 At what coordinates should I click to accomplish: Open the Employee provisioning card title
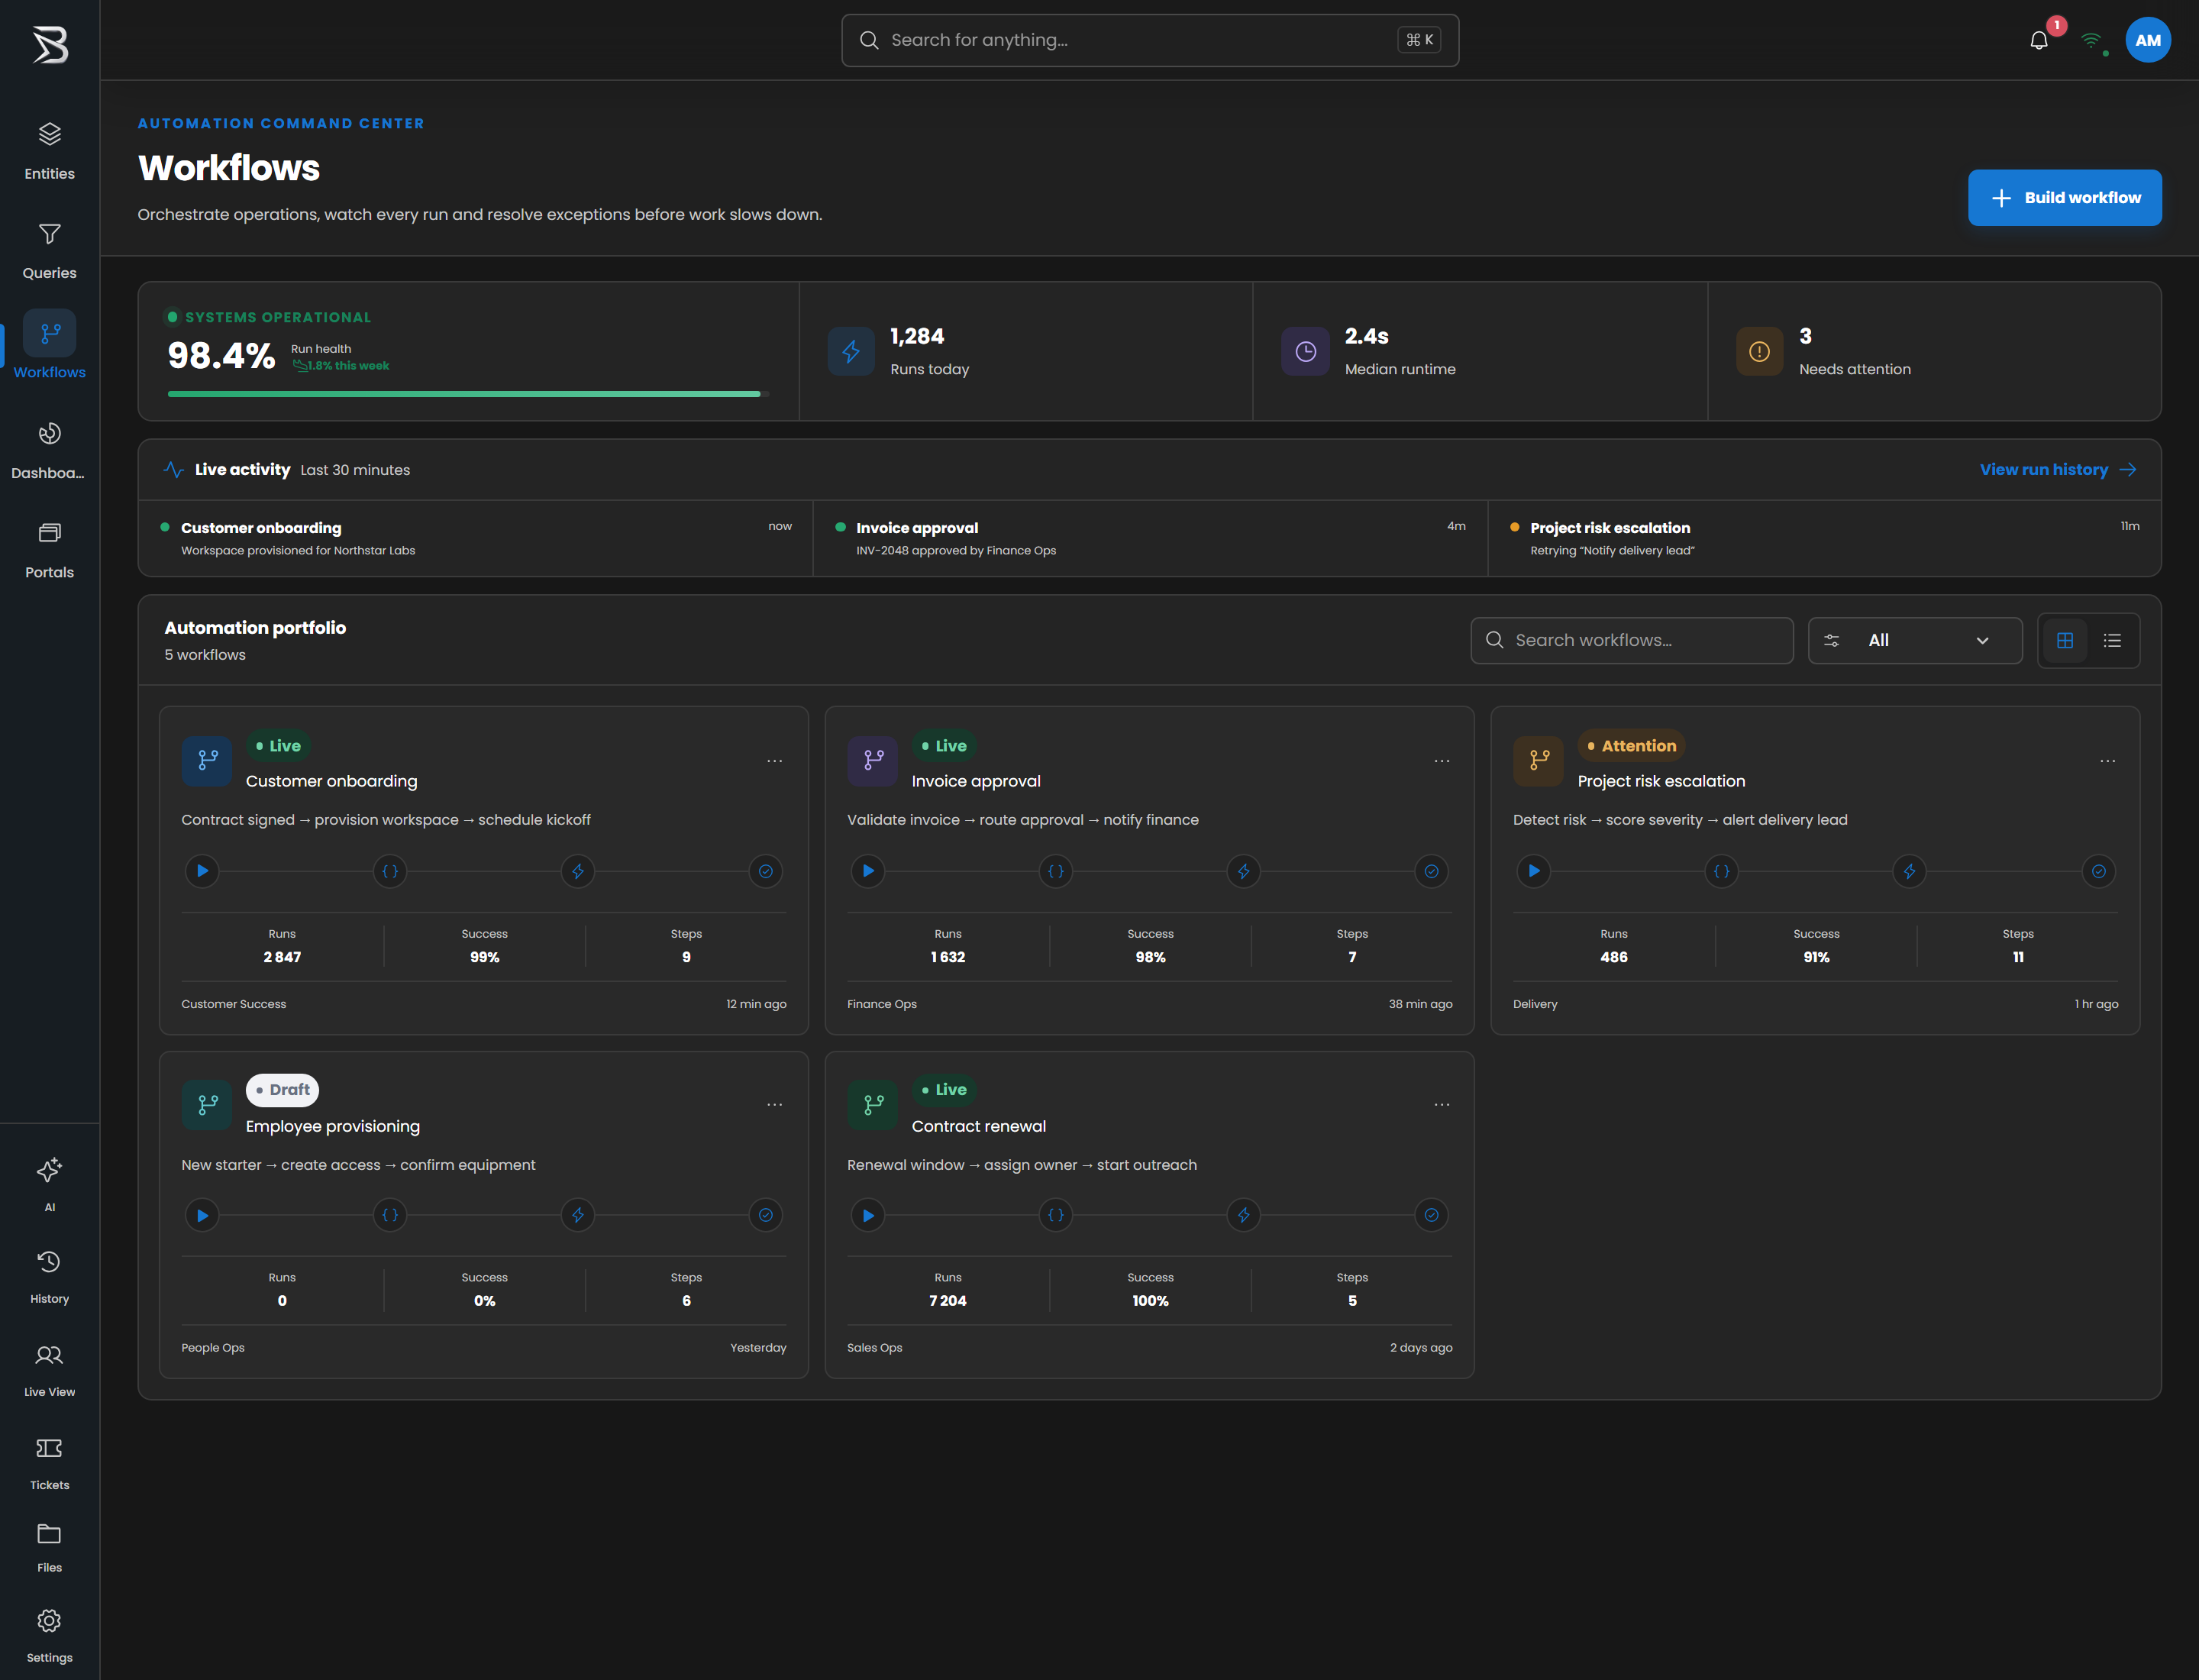point(332,1126)
